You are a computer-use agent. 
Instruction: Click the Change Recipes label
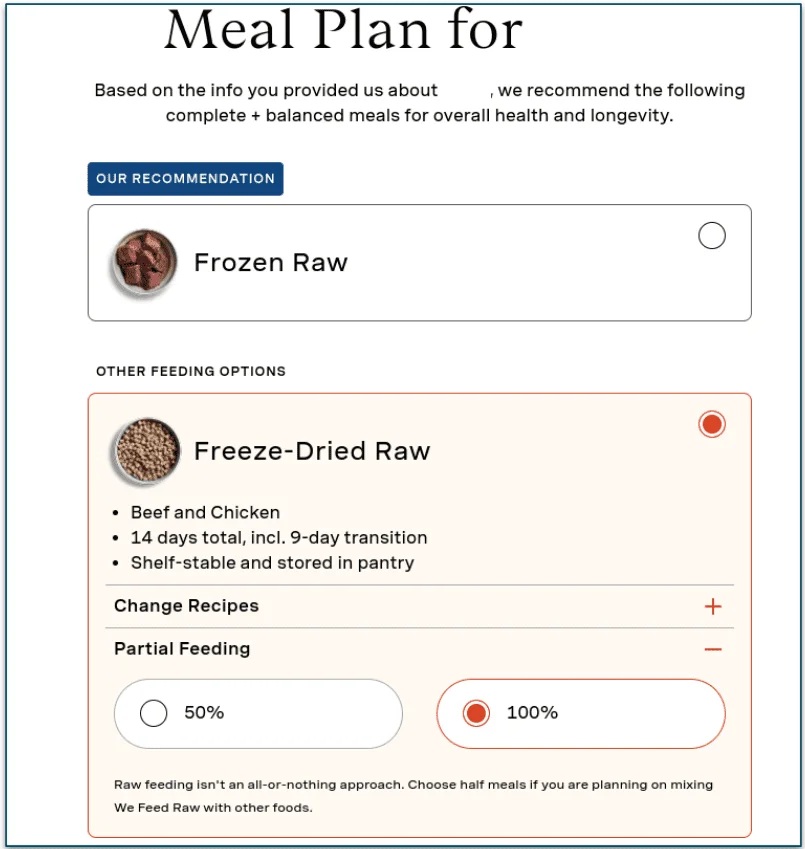[x=186, y=606]
